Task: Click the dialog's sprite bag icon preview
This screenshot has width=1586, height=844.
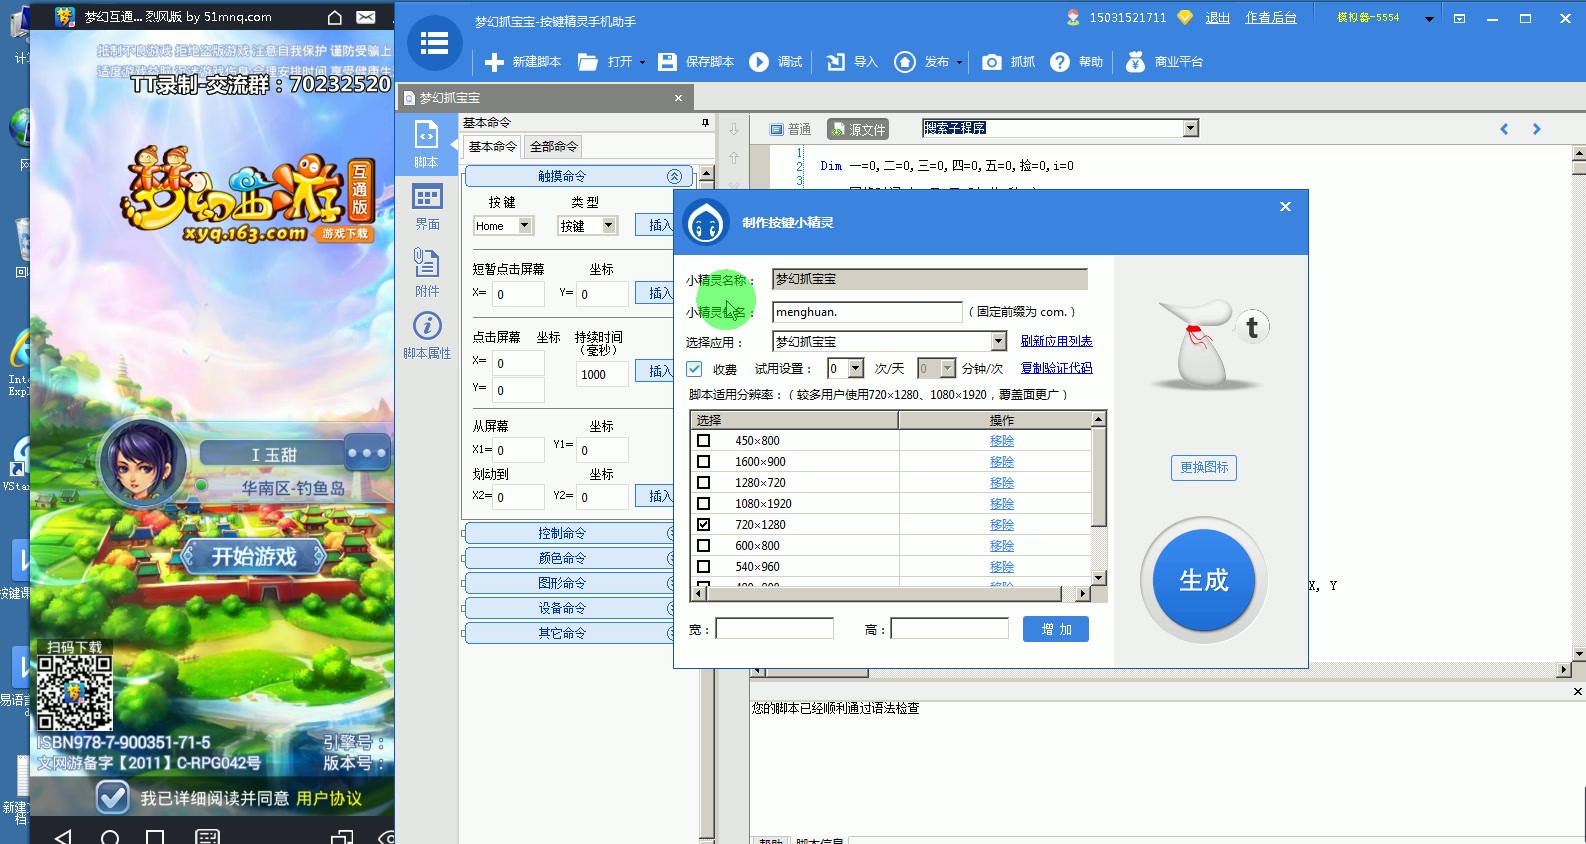Action: click(1209, 342)
